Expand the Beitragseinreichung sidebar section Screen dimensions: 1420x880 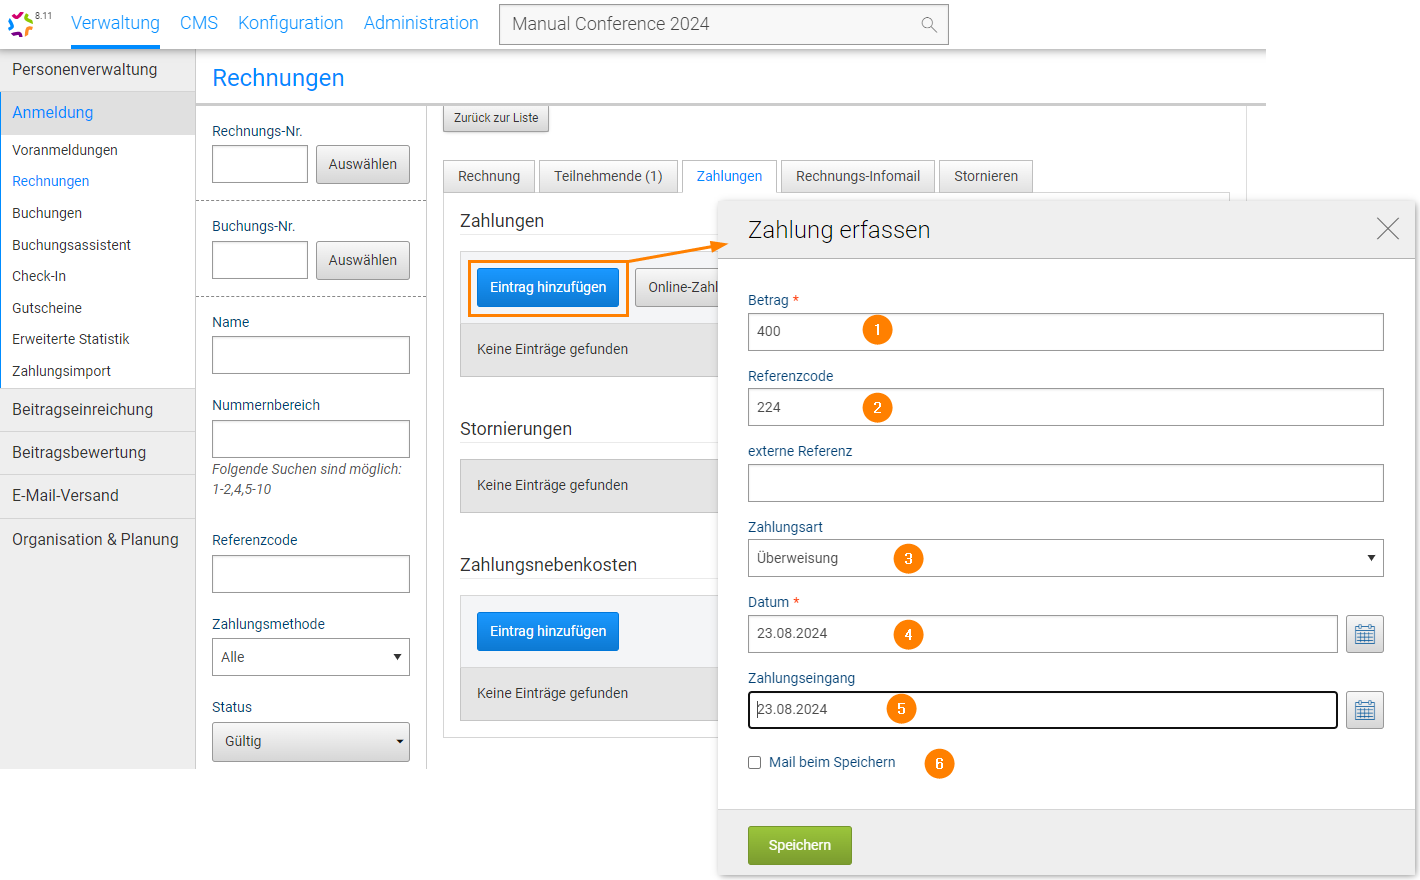tap(82, 410)
